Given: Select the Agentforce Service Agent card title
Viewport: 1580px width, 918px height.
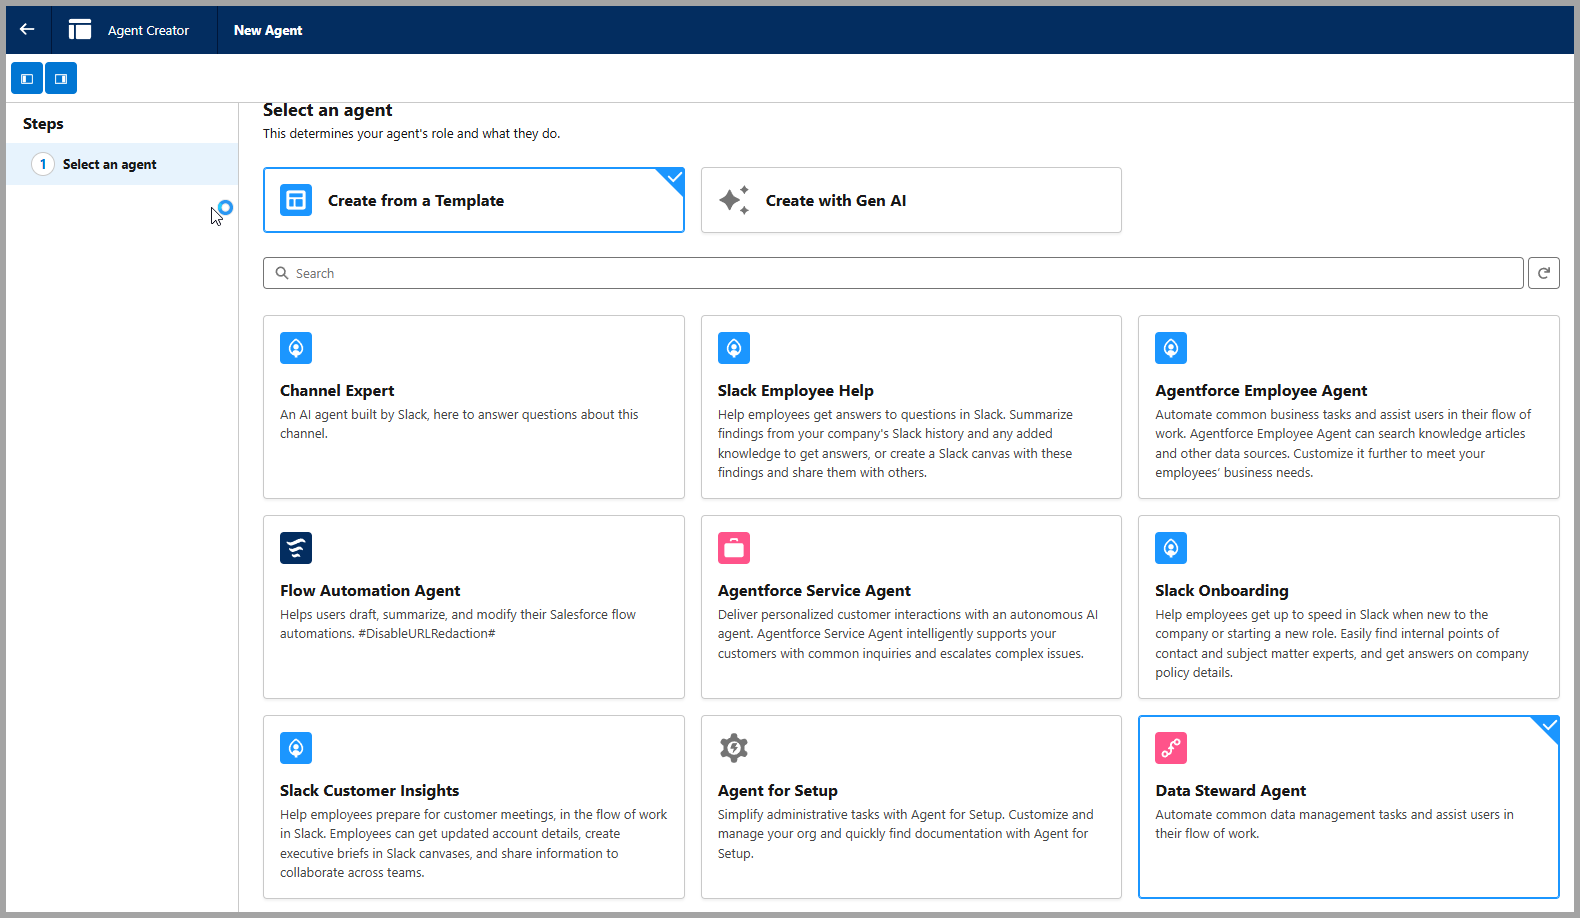Looking at the screenshot, I should (x=814, y=591).
